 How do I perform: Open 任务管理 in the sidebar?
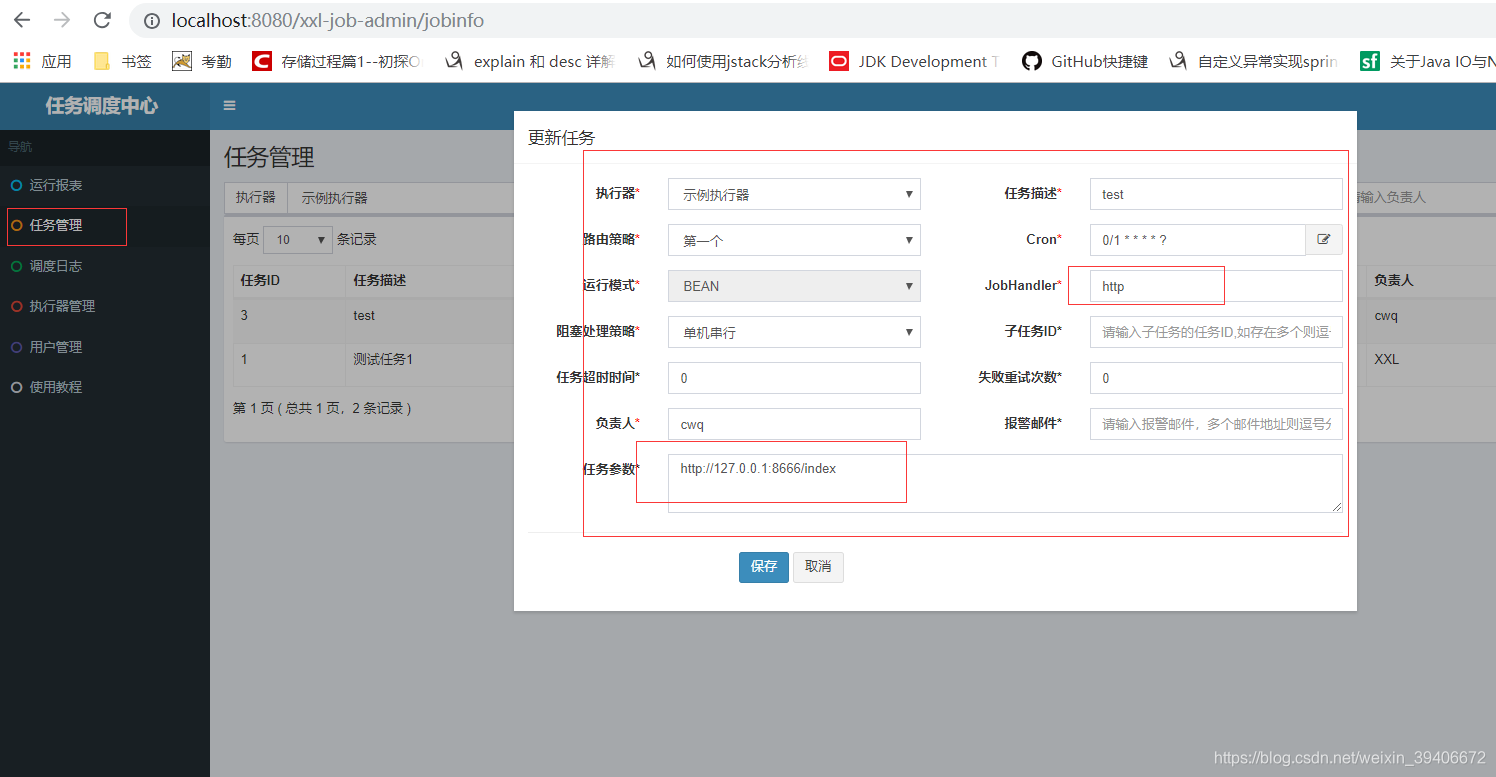pyautogui.click(x=105, y=226)
